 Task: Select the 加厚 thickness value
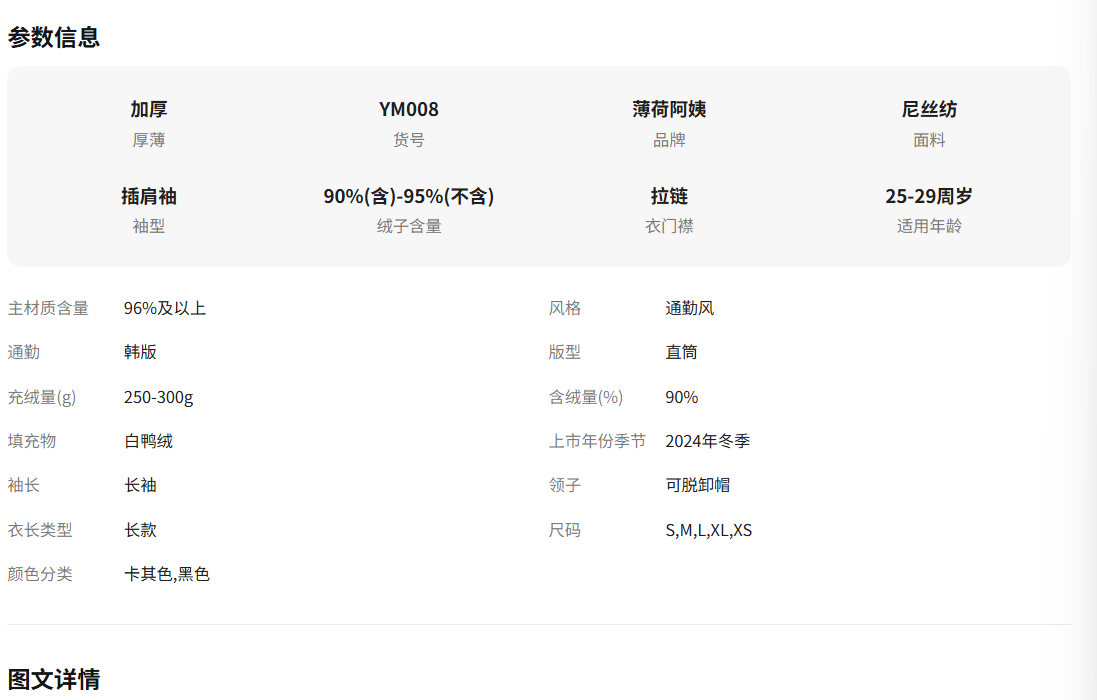point(149,109)
